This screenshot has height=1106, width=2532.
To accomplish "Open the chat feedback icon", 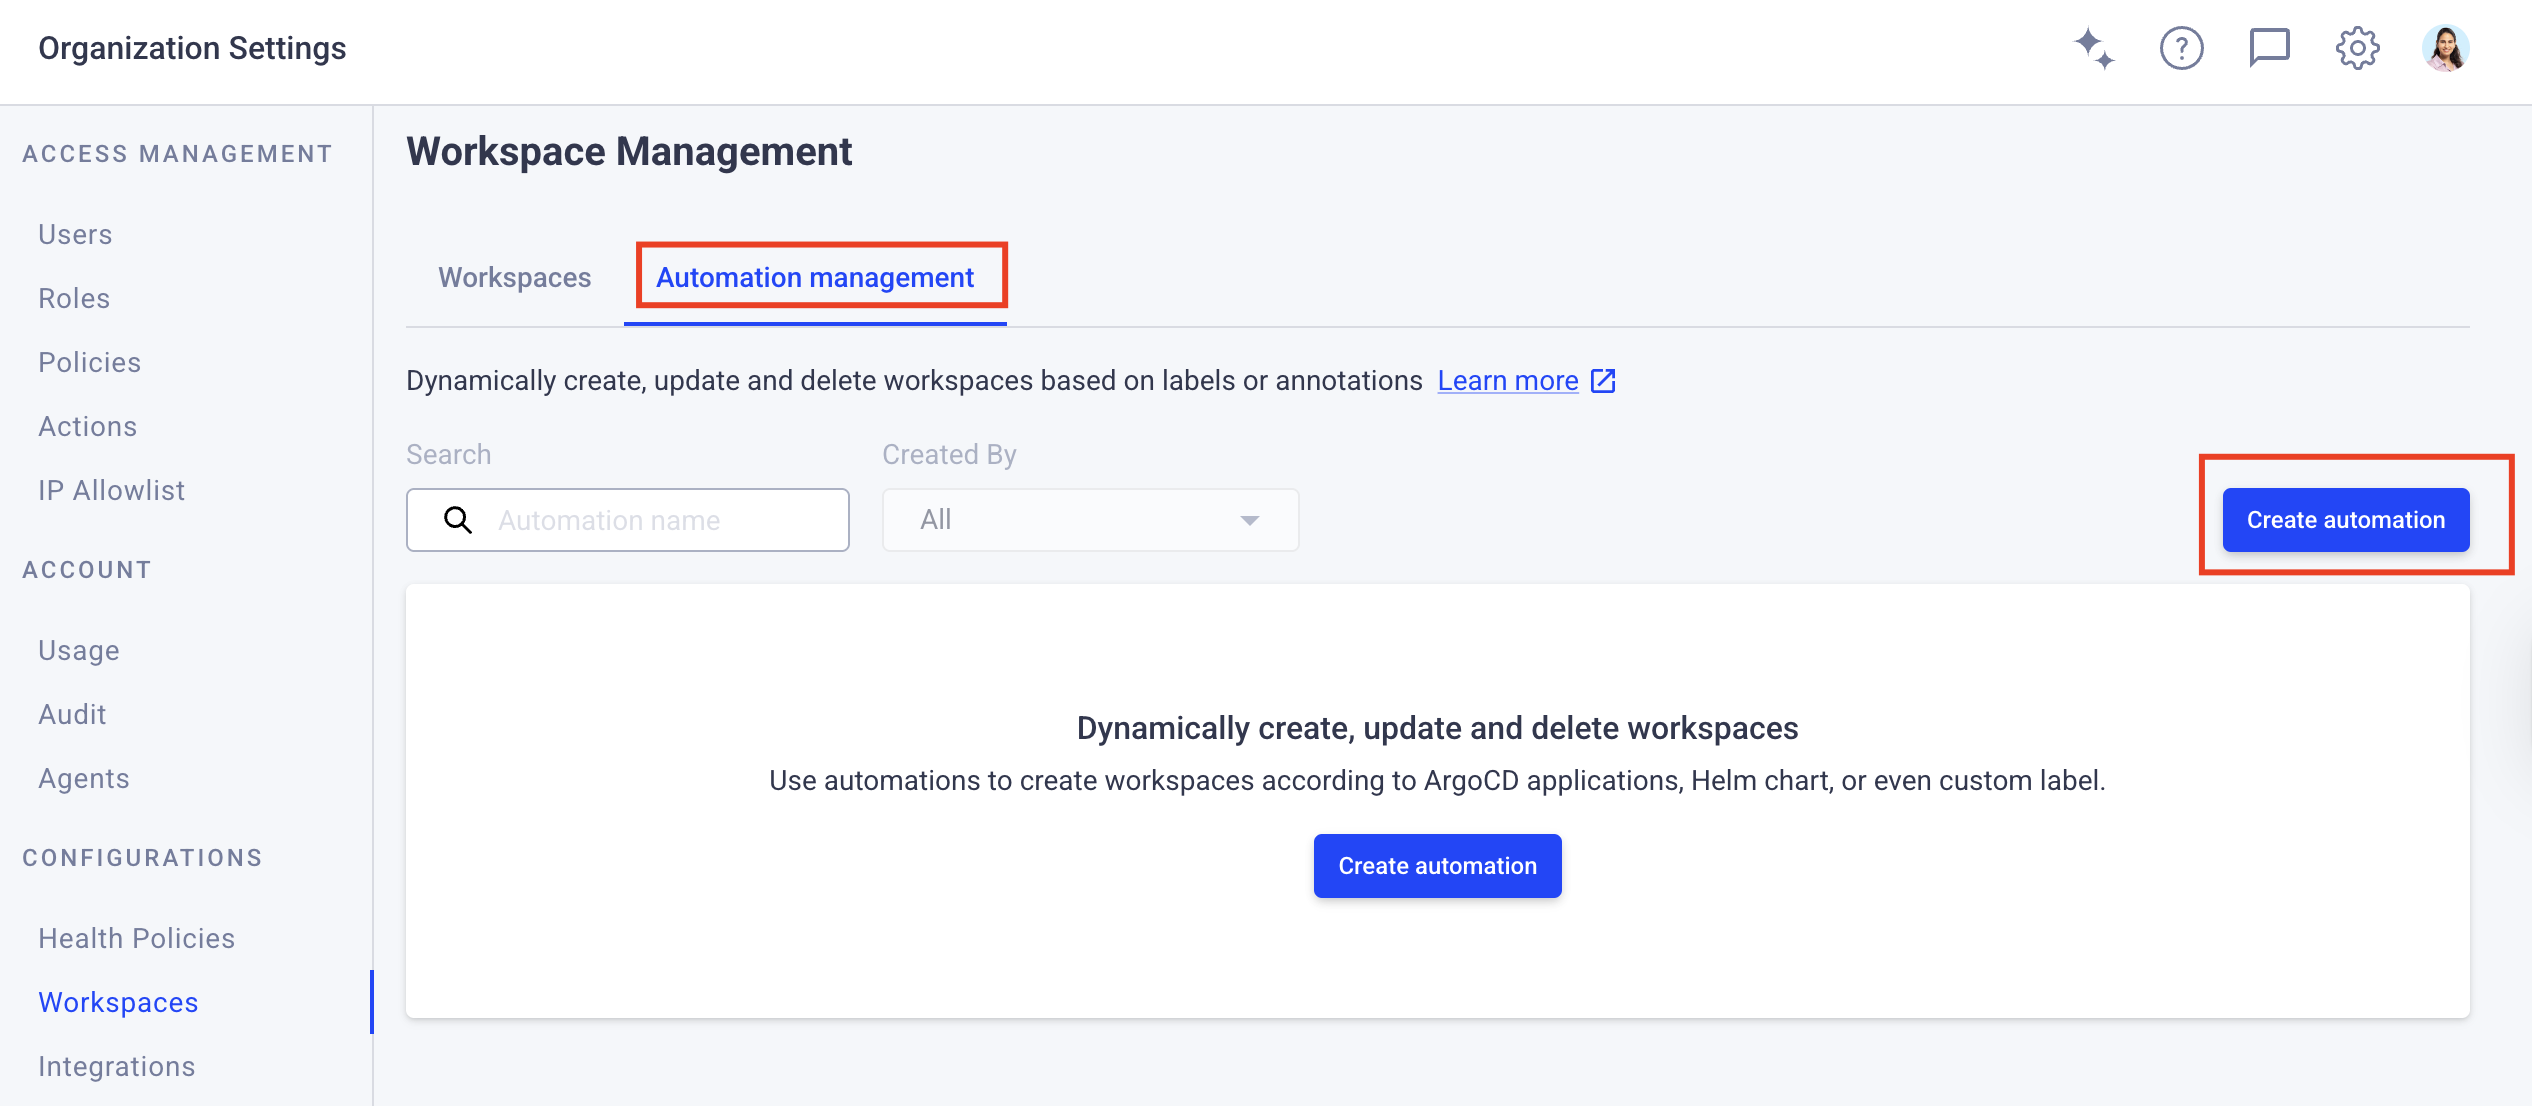I will click(2269, 48).
